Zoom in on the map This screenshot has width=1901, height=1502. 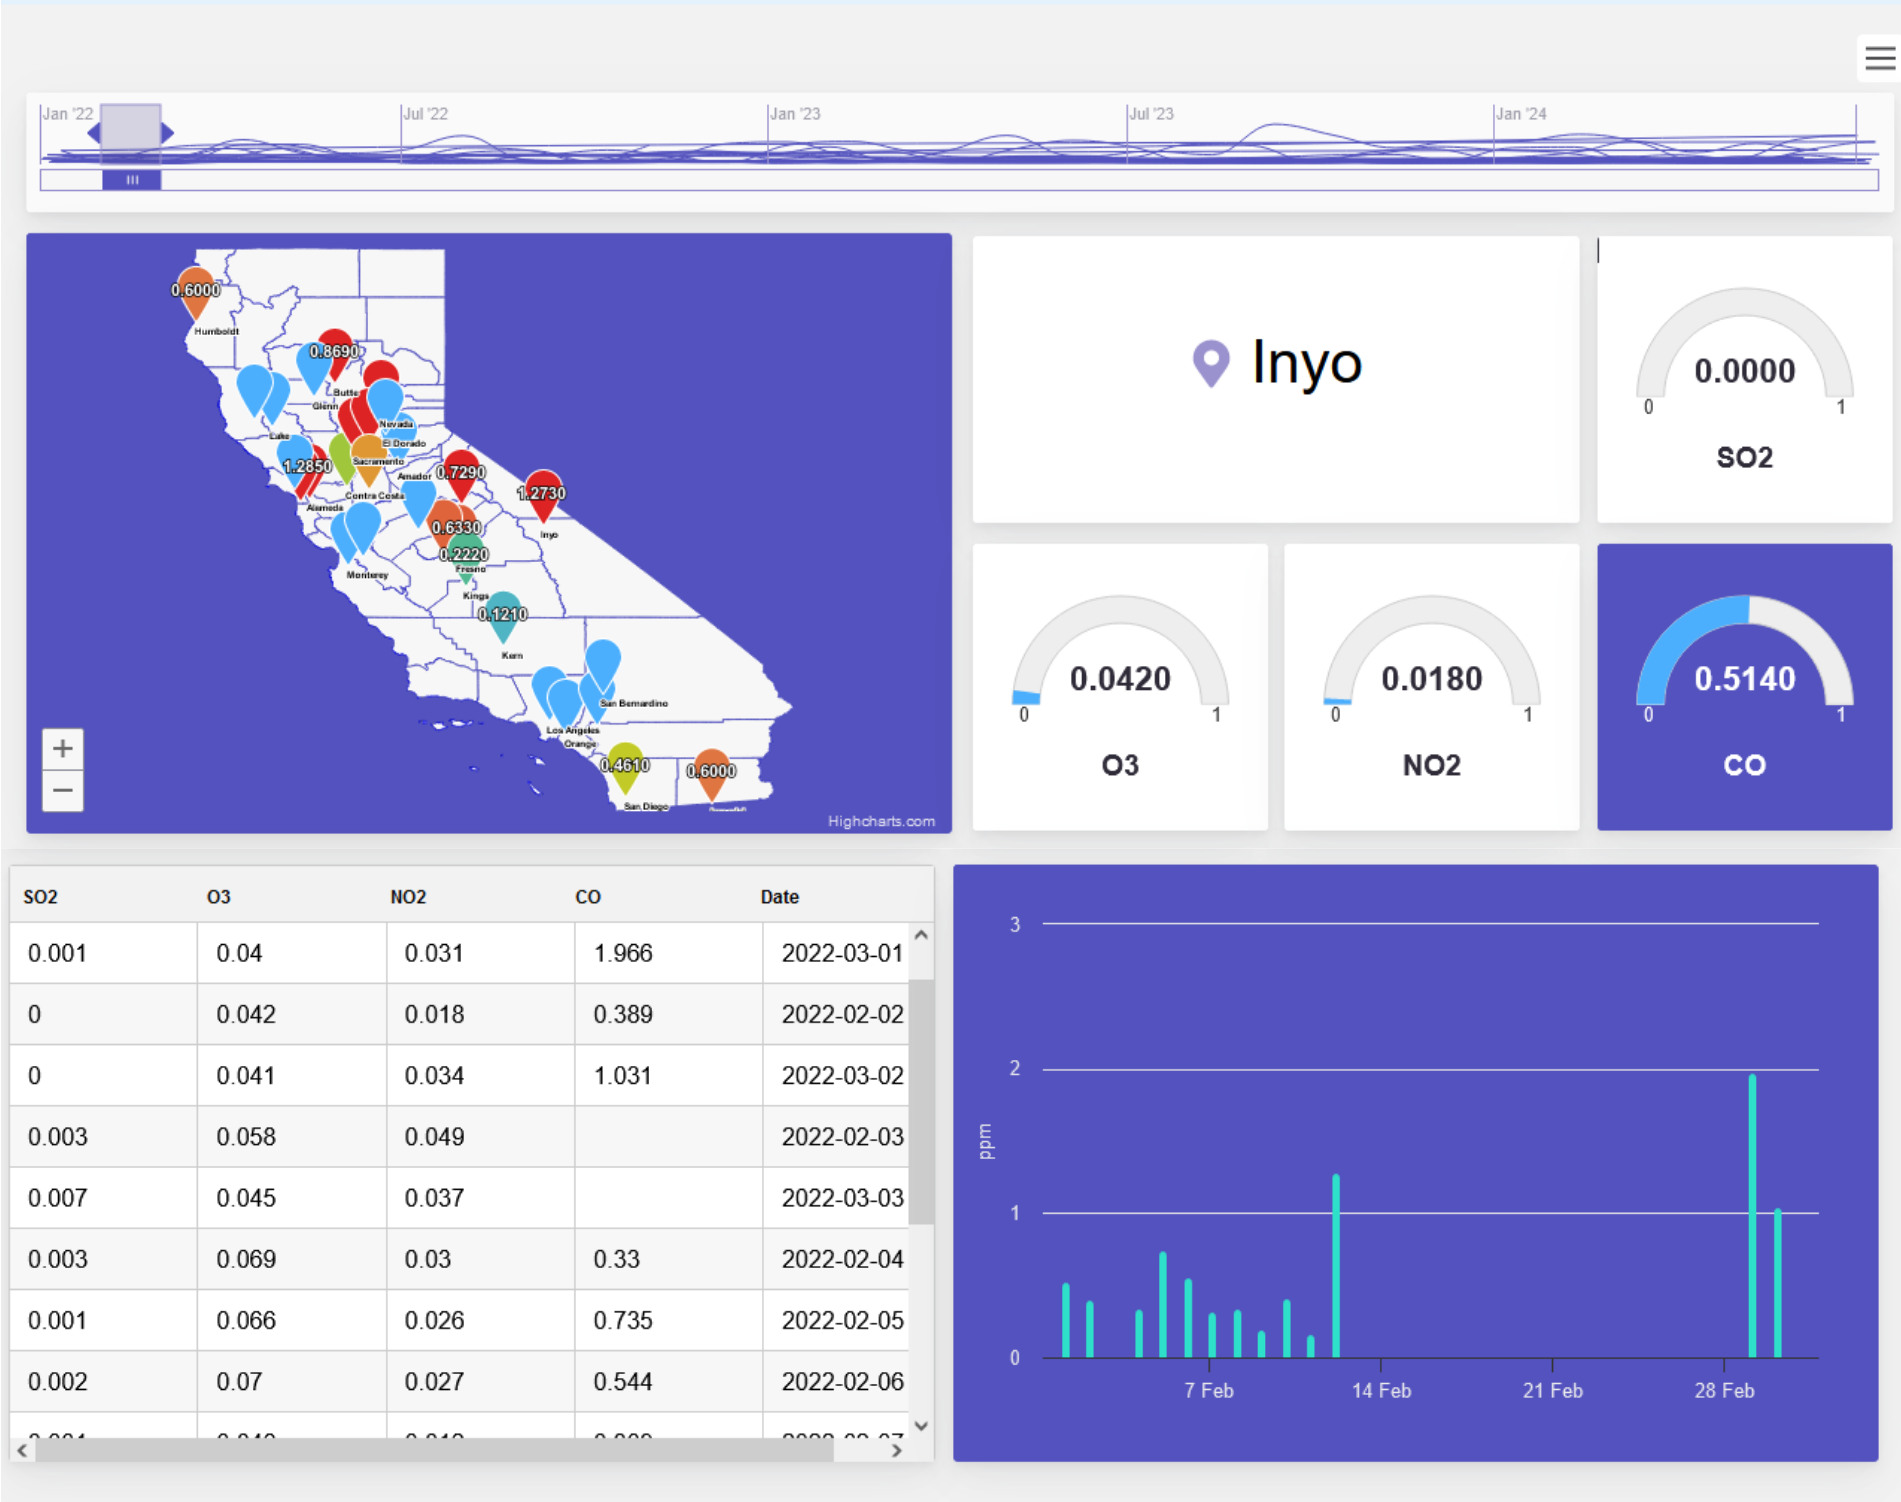(63, 749)
